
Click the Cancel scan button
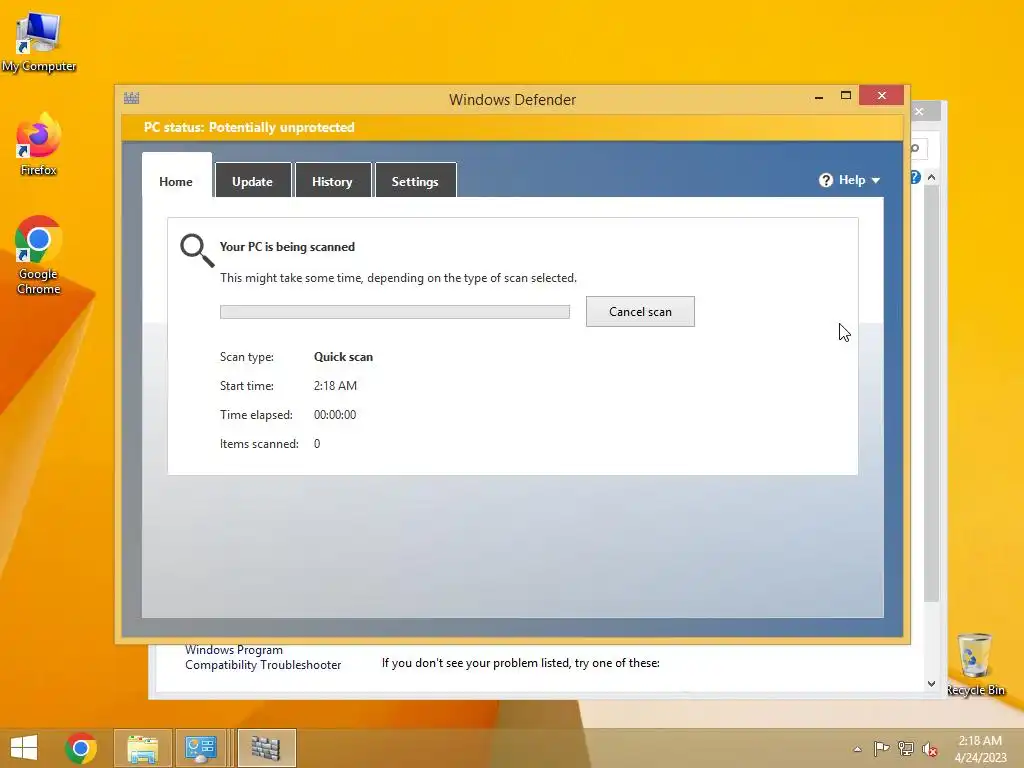click(640, 312)
